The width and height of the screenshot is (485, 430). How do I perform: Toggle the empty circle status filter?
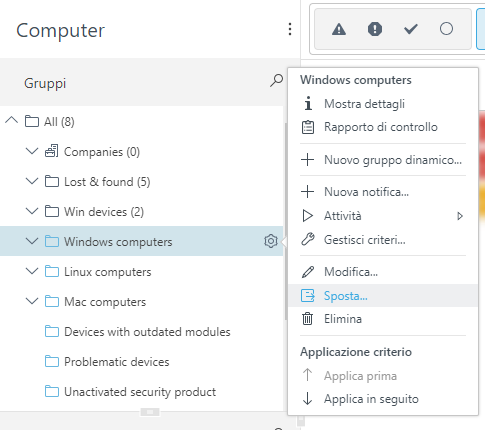coord(446,29)
